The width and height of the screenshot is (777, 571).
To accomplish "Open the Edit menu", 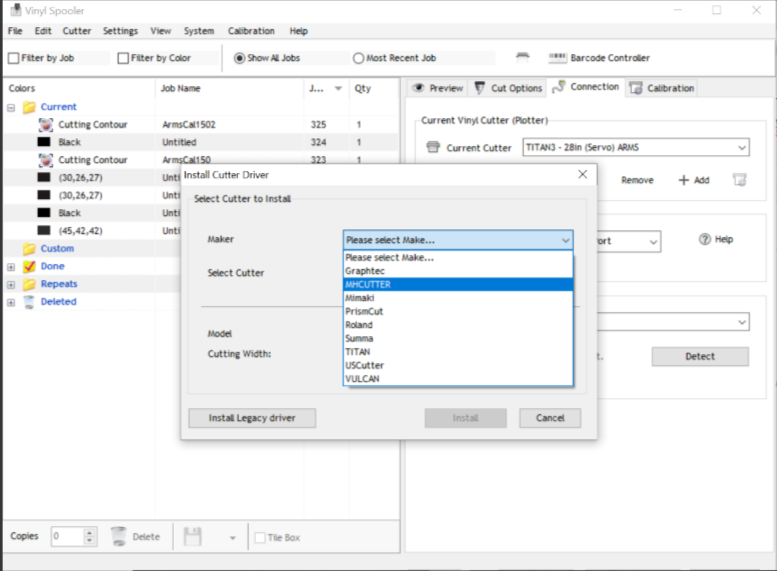I will pyautogui.click(x=43, y=31).
